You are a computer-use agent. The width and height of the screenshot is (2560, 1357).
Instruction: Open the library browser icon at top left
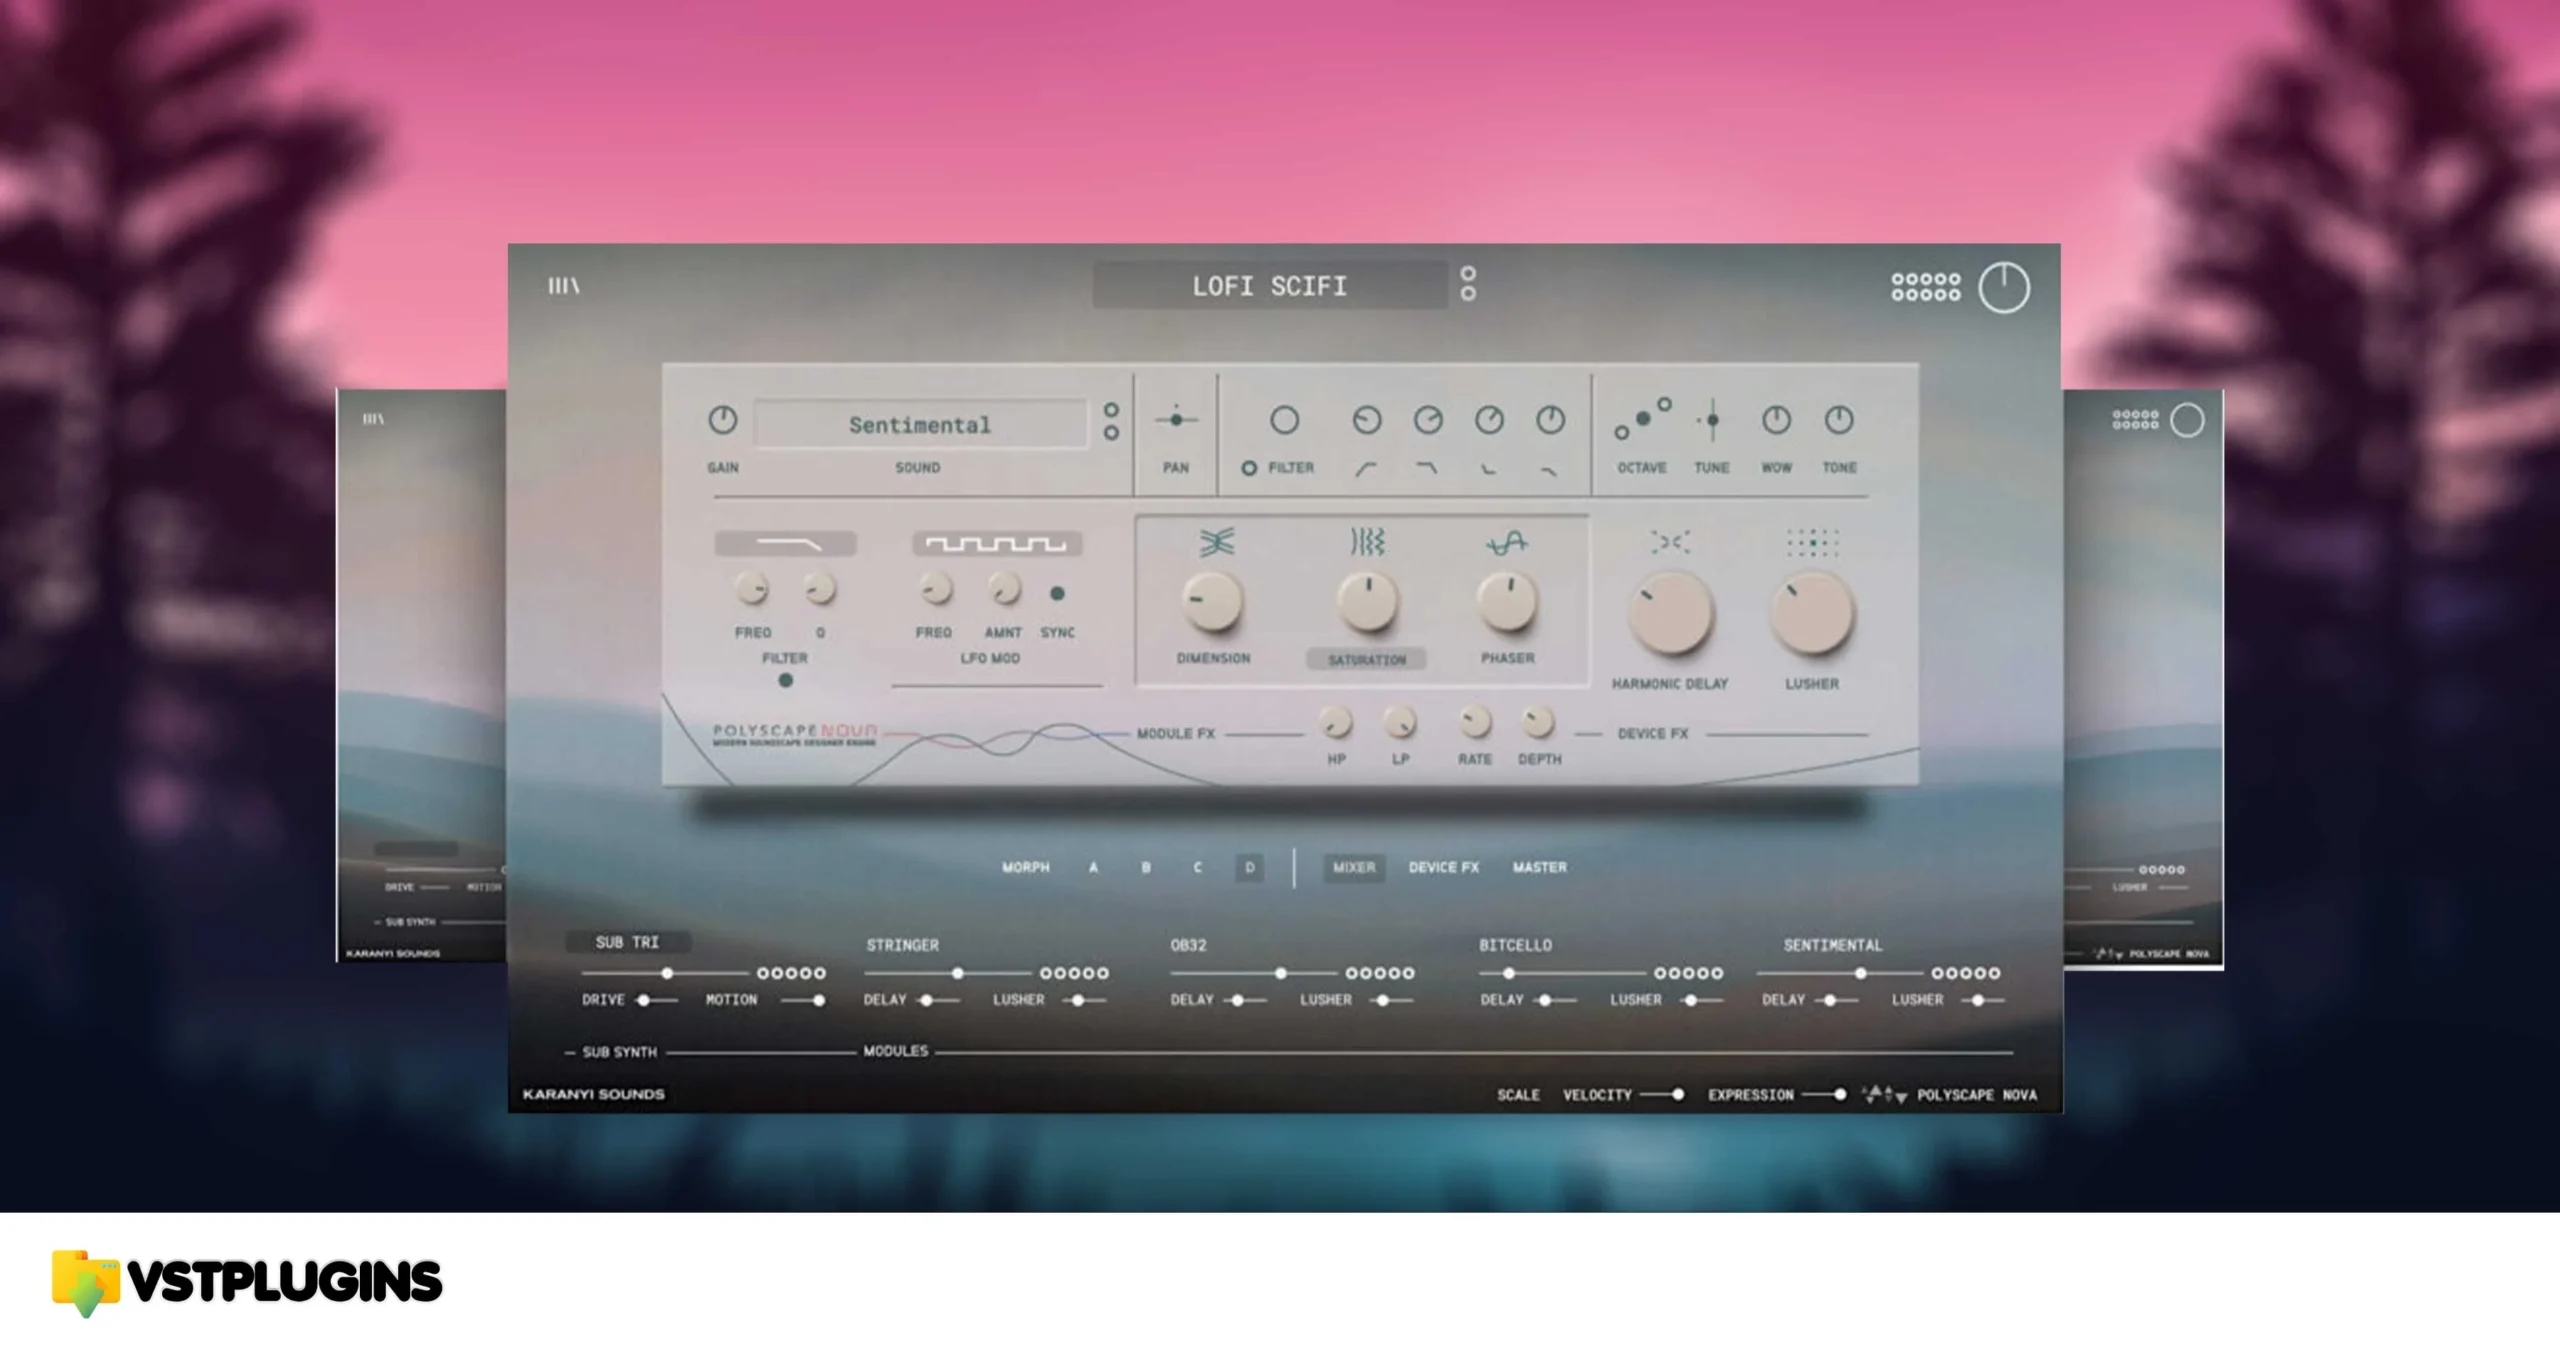tap(563, 286)
